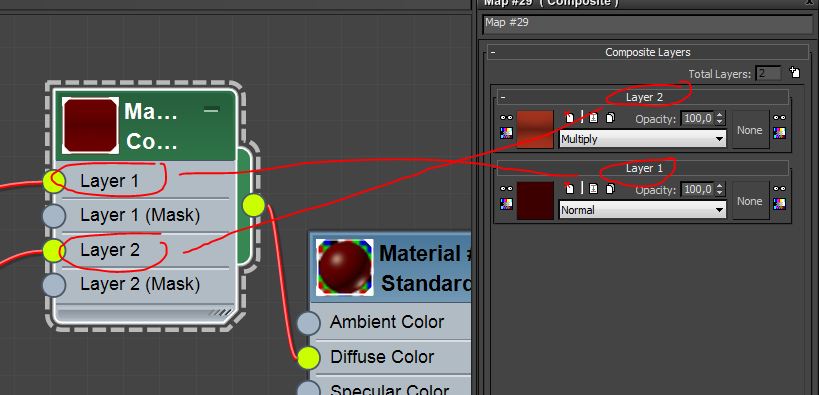This screenshot has width=819, height=395.
Task: Click the Composite node title bar text
Action: coord(151,126)
